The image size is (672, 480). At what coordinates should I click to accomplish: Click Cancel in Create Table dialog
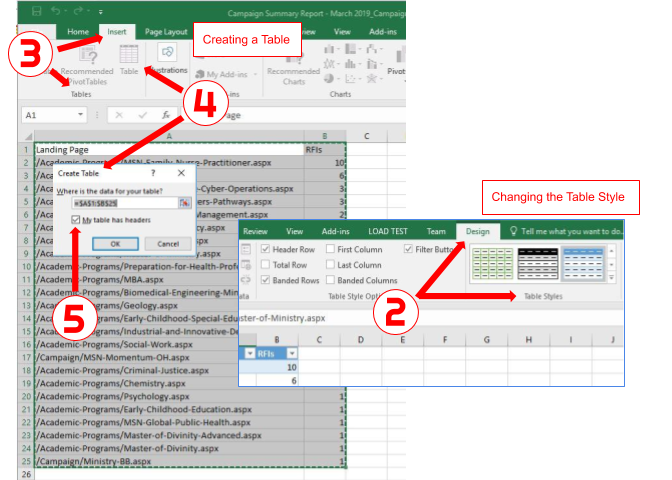coord(168,243)
